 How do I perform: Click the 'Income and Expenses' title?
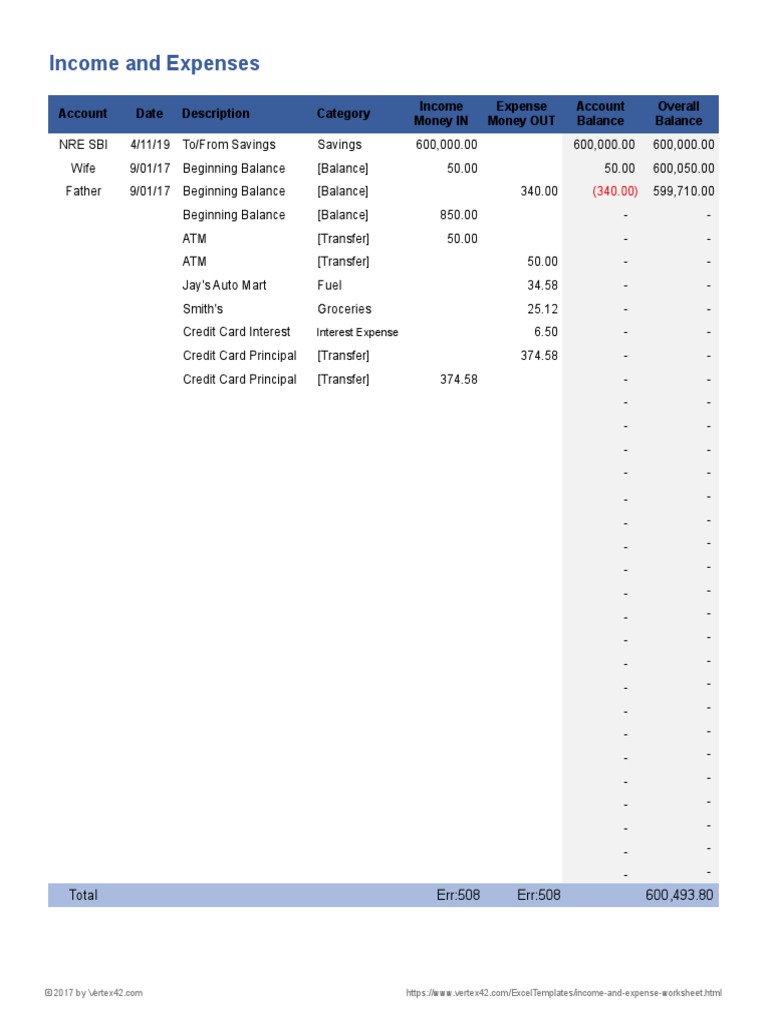[154, 63]
